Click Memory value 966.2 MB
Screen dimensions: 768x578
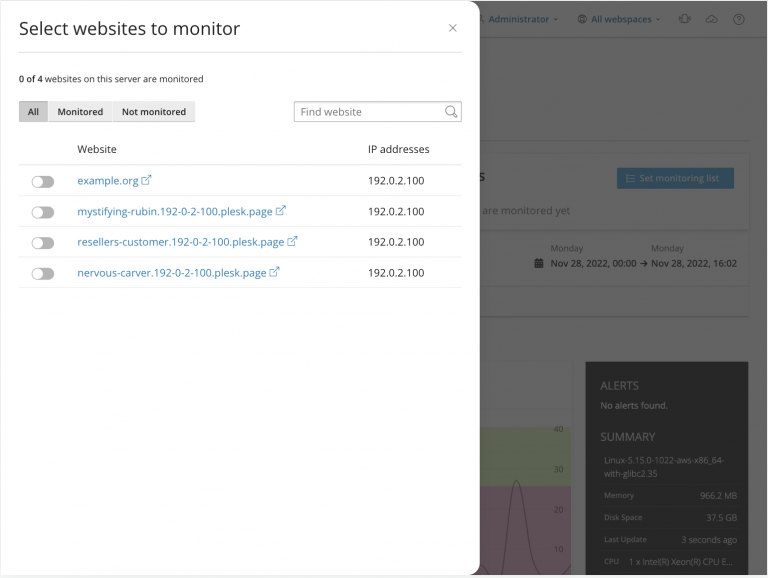click(x=719, y=496)
